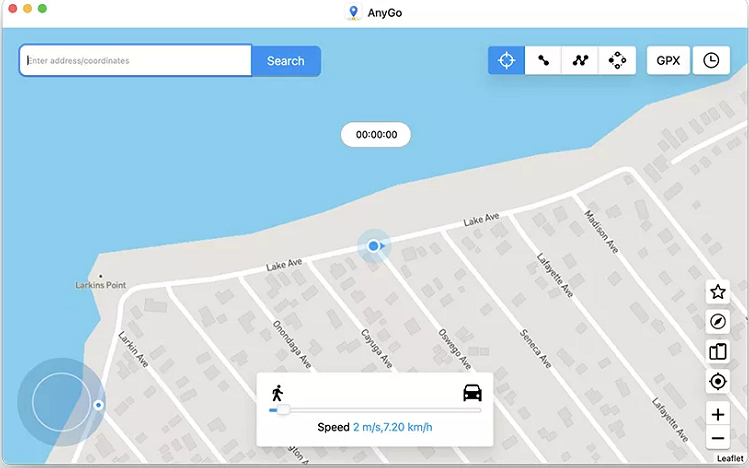The height and width of the screenshot is (468, 749).
Task: Click the Larkins Point map label
Action: (x=101, y=285)
